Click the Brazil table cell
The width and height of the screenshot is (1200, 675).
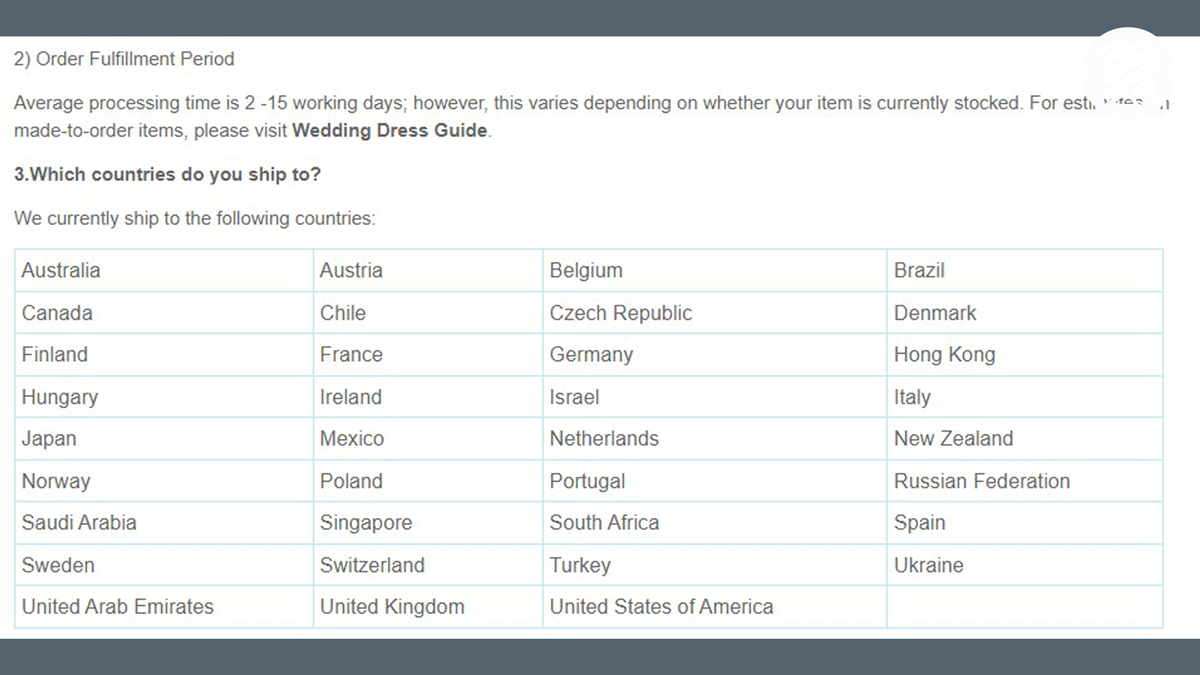pyautogui.click(x=919, y=270)
